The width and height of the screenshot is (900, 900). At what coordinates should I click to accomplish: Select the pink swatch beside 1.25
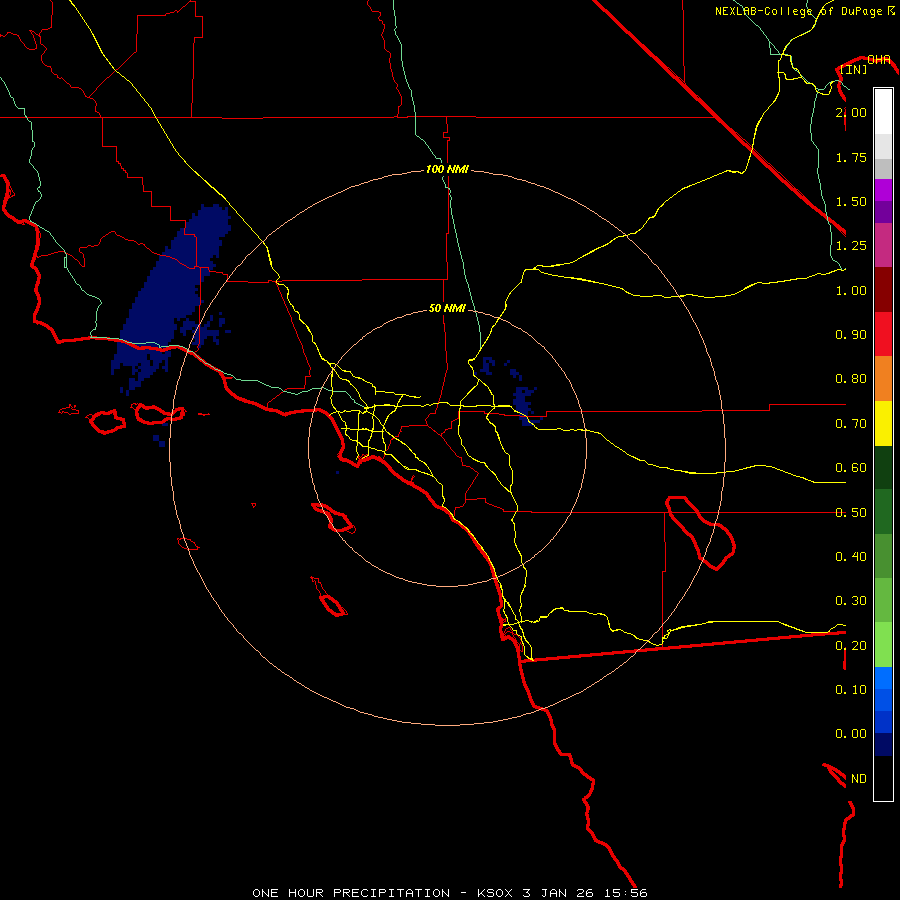883,245
